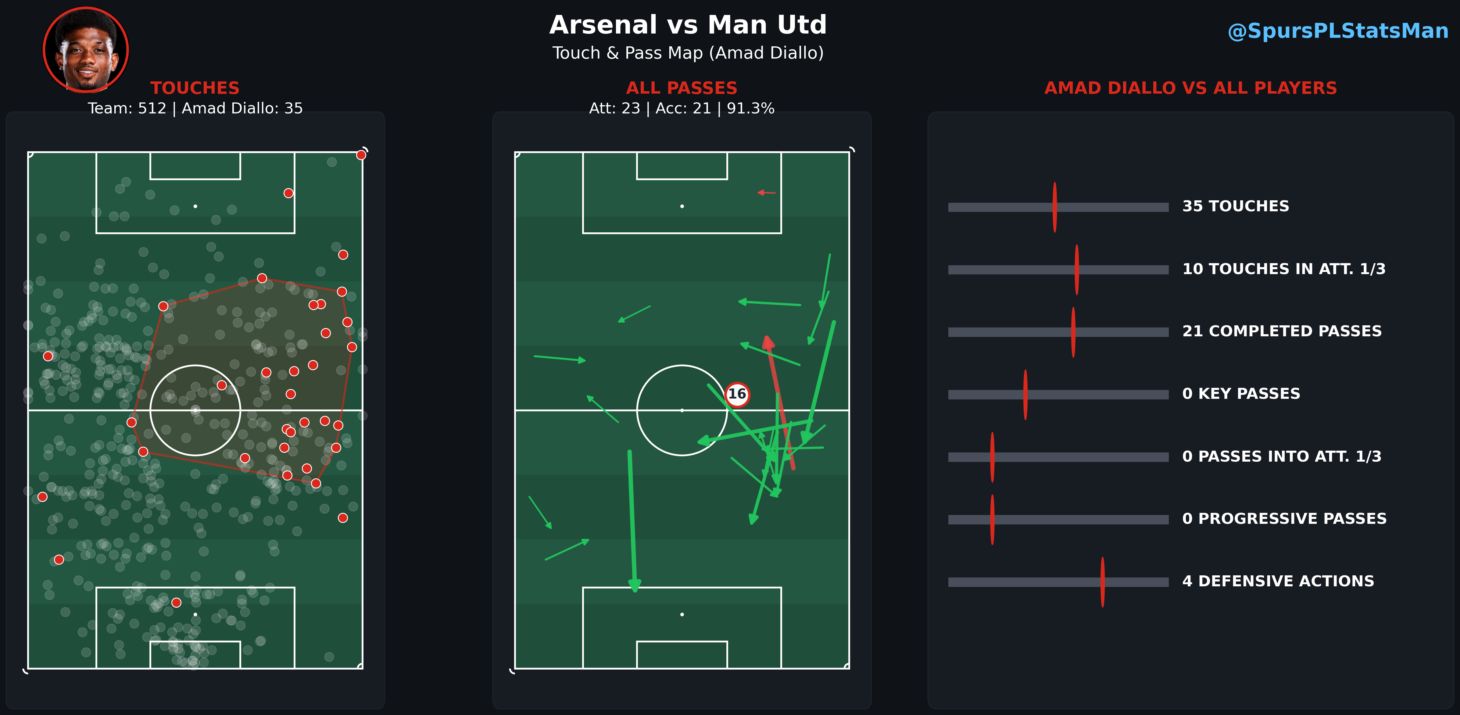The image size is (1460, 715).
Task: Click the small red arrow in top penalty area
Action: click(x=766, y=192)
